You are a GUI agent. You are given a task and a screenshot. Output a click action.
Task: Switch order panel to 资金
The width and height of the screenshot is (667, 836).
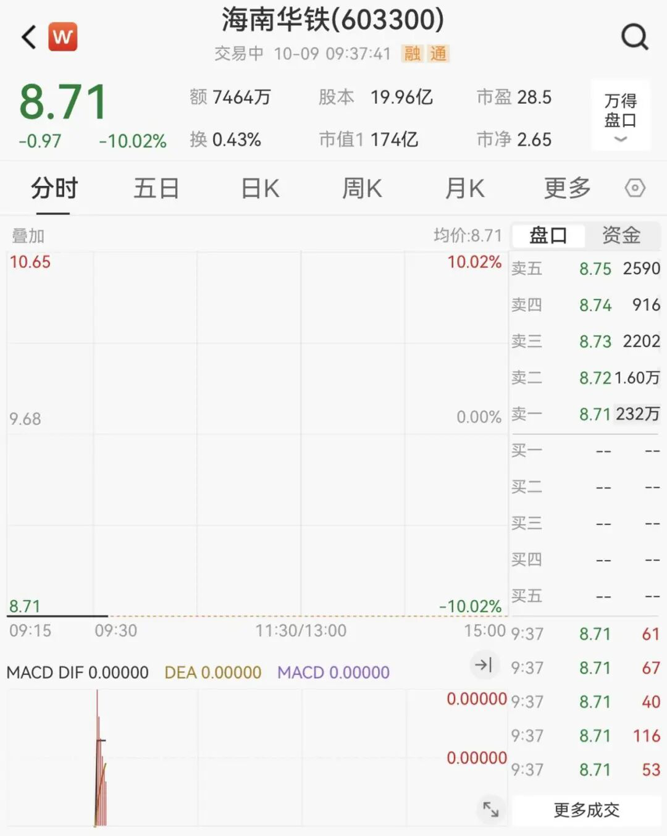click(x=621, y=236)
